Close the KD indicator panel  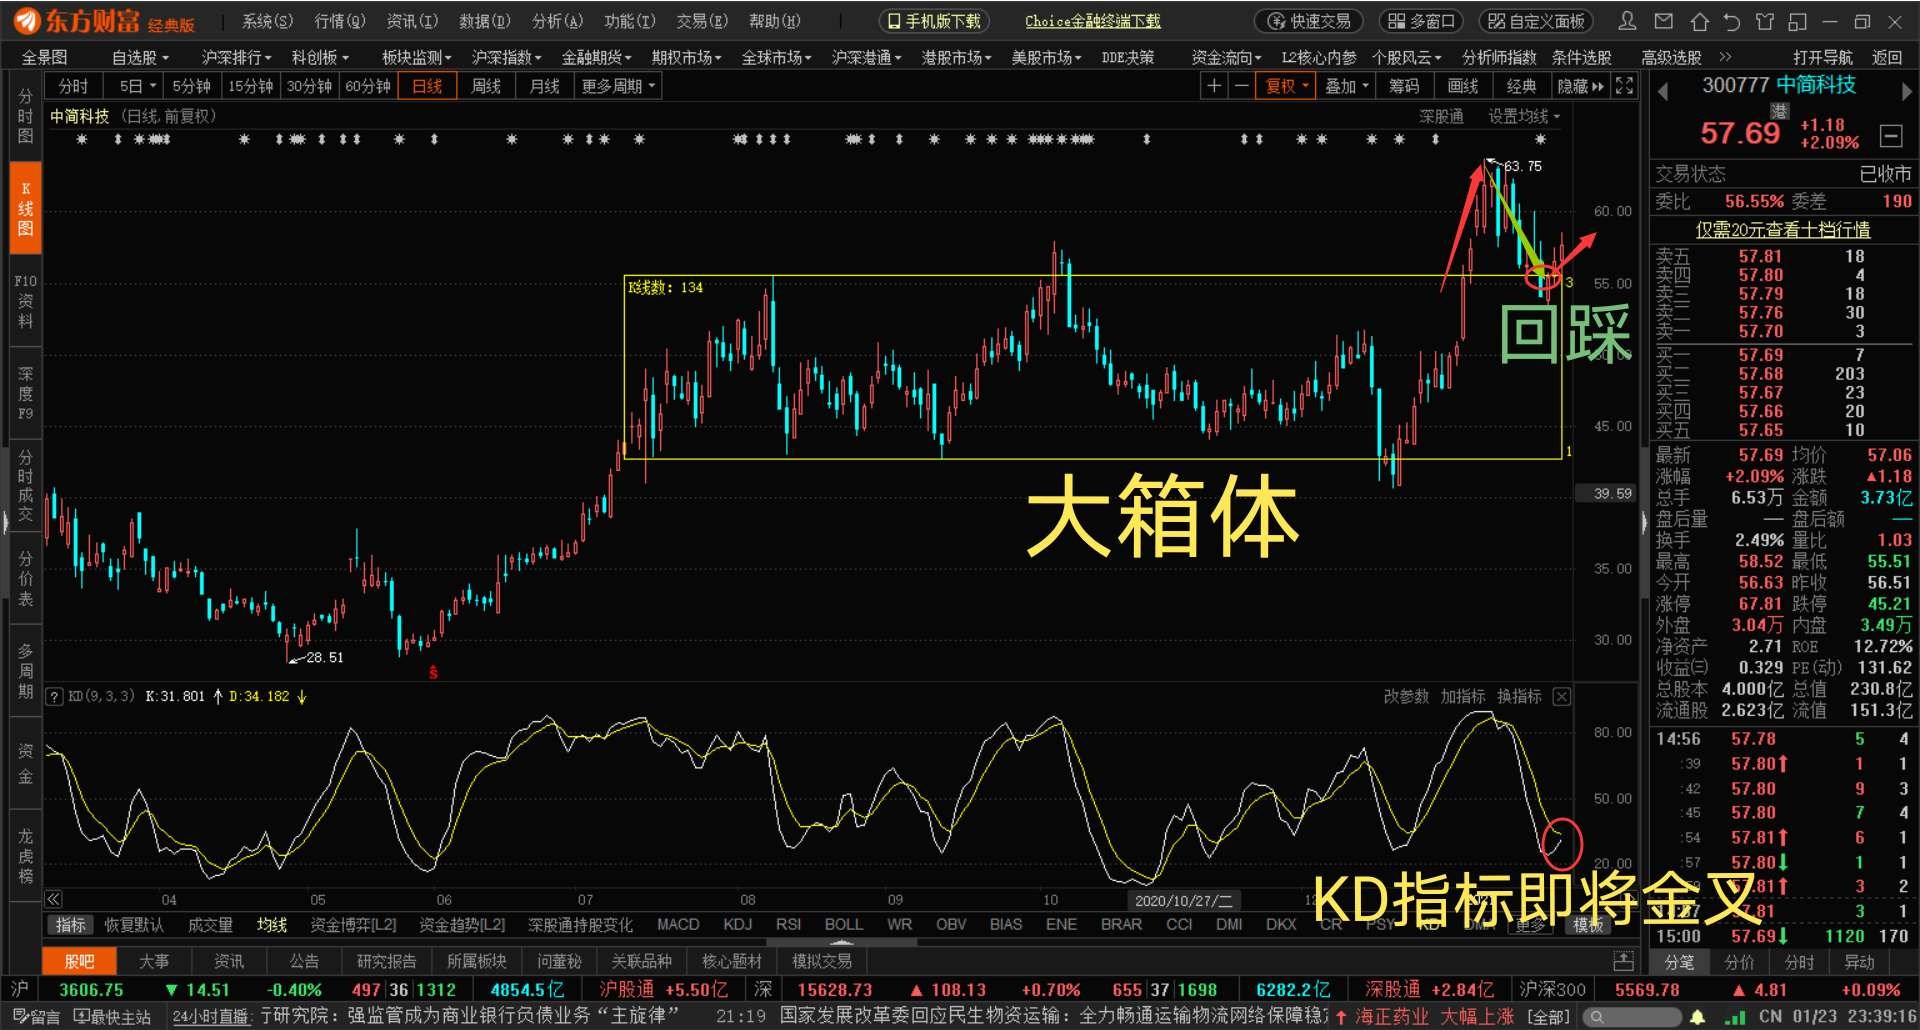point(1562,697)
